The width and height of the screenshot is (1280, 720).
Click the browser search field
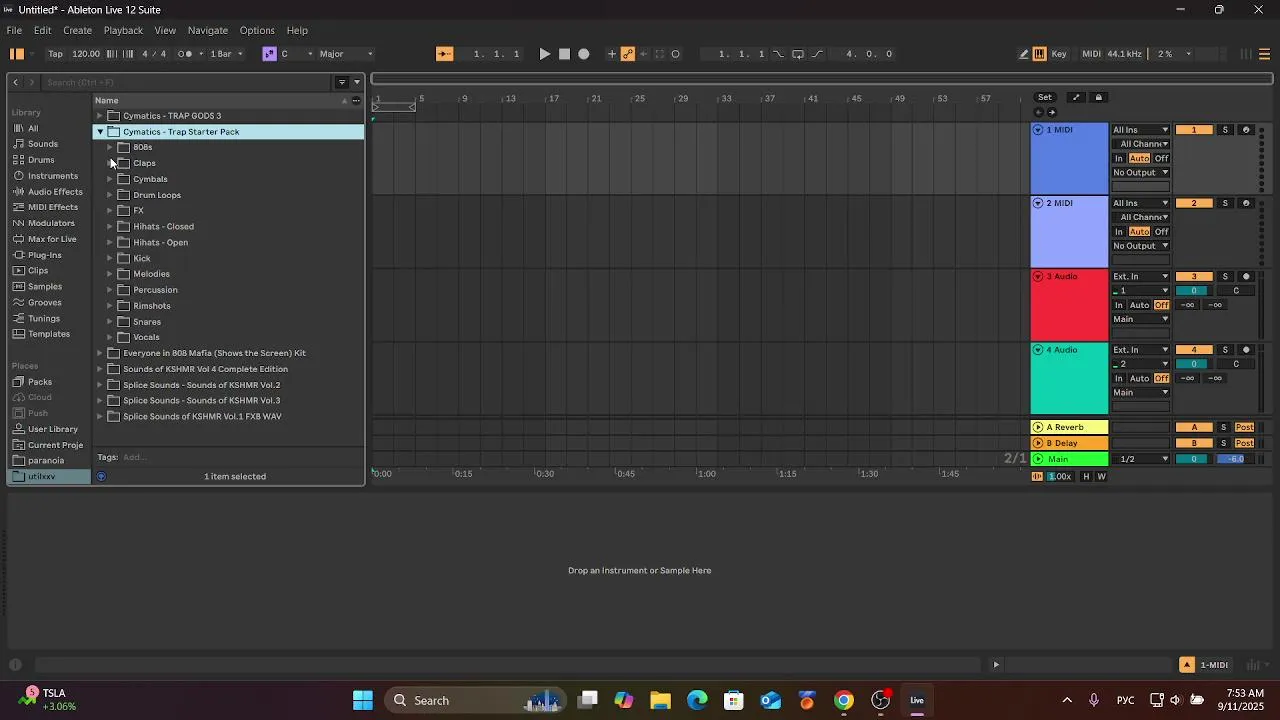pos(185,82)
